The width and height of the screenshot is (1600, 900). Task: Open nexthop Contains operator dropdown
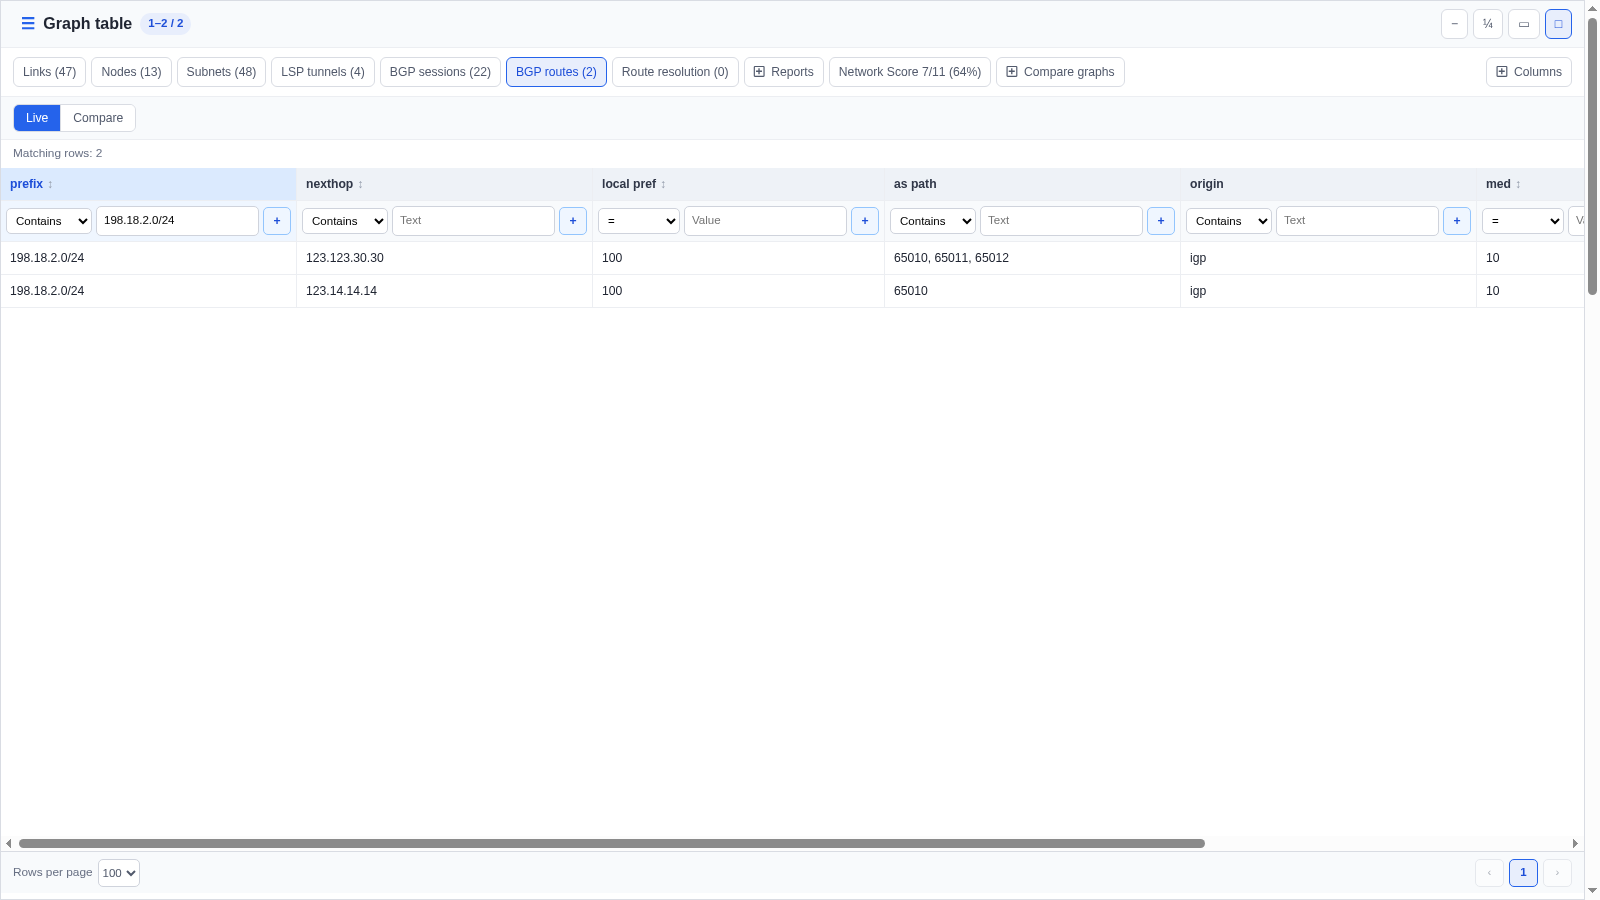pyautogui.click(x=345, y=221)
